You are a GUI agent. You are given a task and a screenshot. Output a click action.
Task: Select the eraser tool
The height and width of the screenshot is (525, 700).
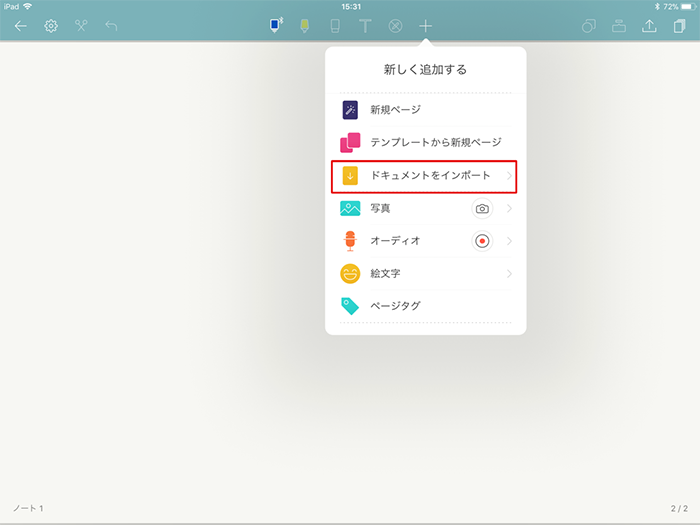click(x=335, y=26)
